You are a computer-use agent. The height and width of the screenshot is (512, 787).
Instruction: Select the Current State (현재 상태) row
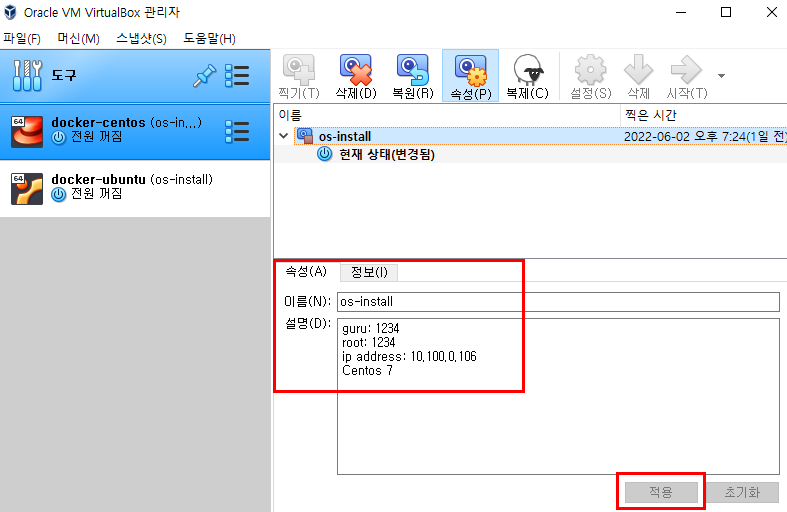click(531, 154)
